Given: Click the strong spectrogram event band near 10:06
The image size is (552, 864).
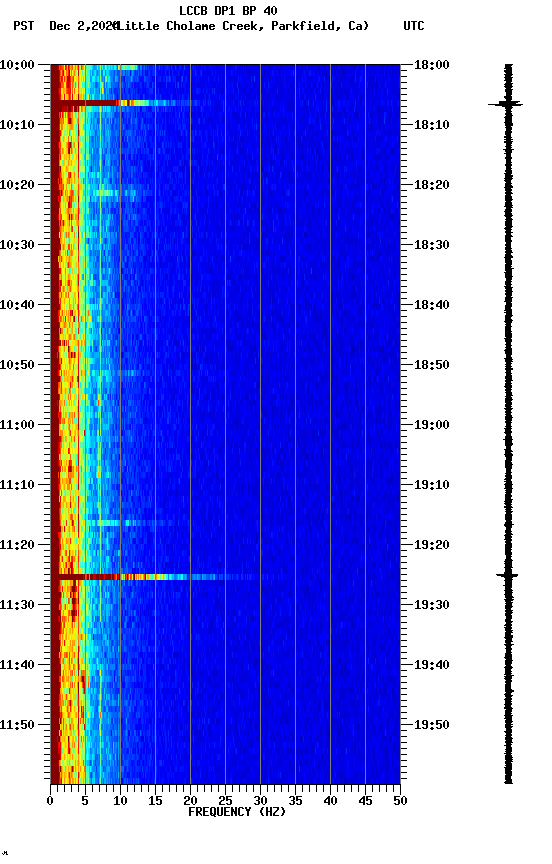Looking at the screenshot, I should point(126,103).
